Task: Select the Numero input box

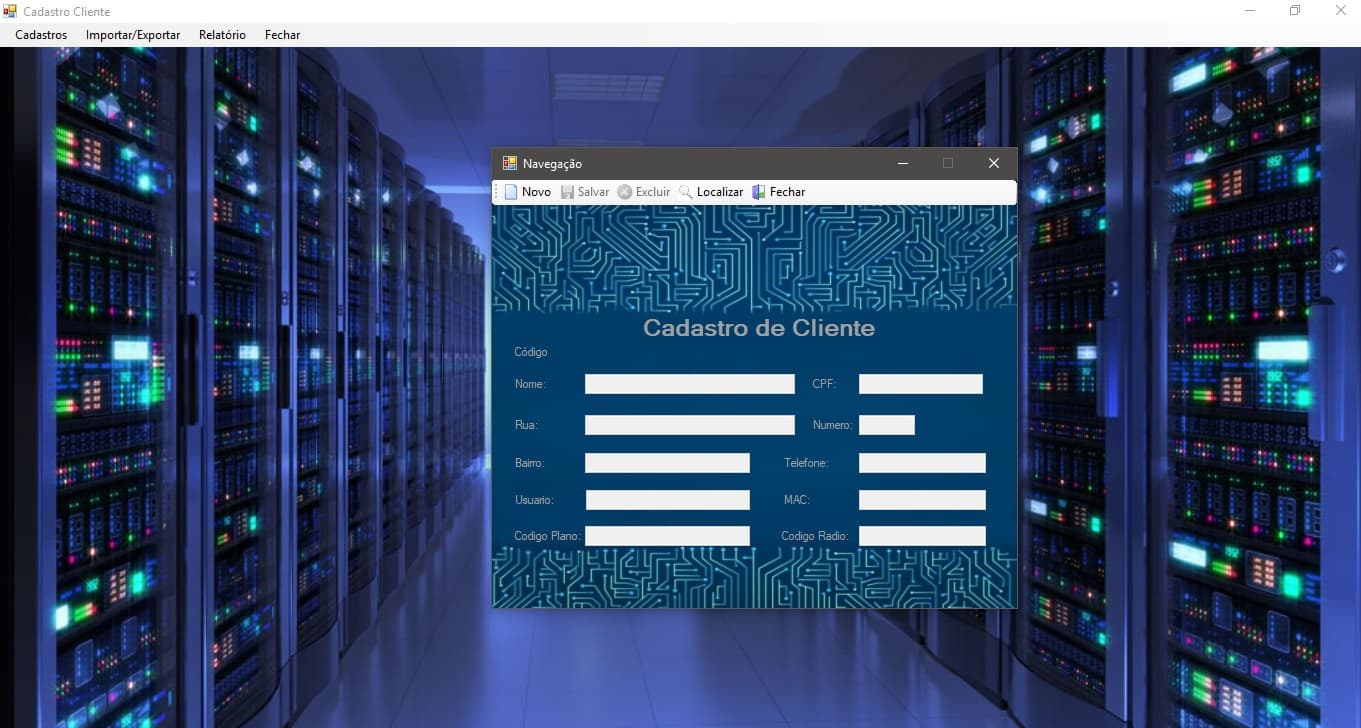Action: tap(886, 424)
